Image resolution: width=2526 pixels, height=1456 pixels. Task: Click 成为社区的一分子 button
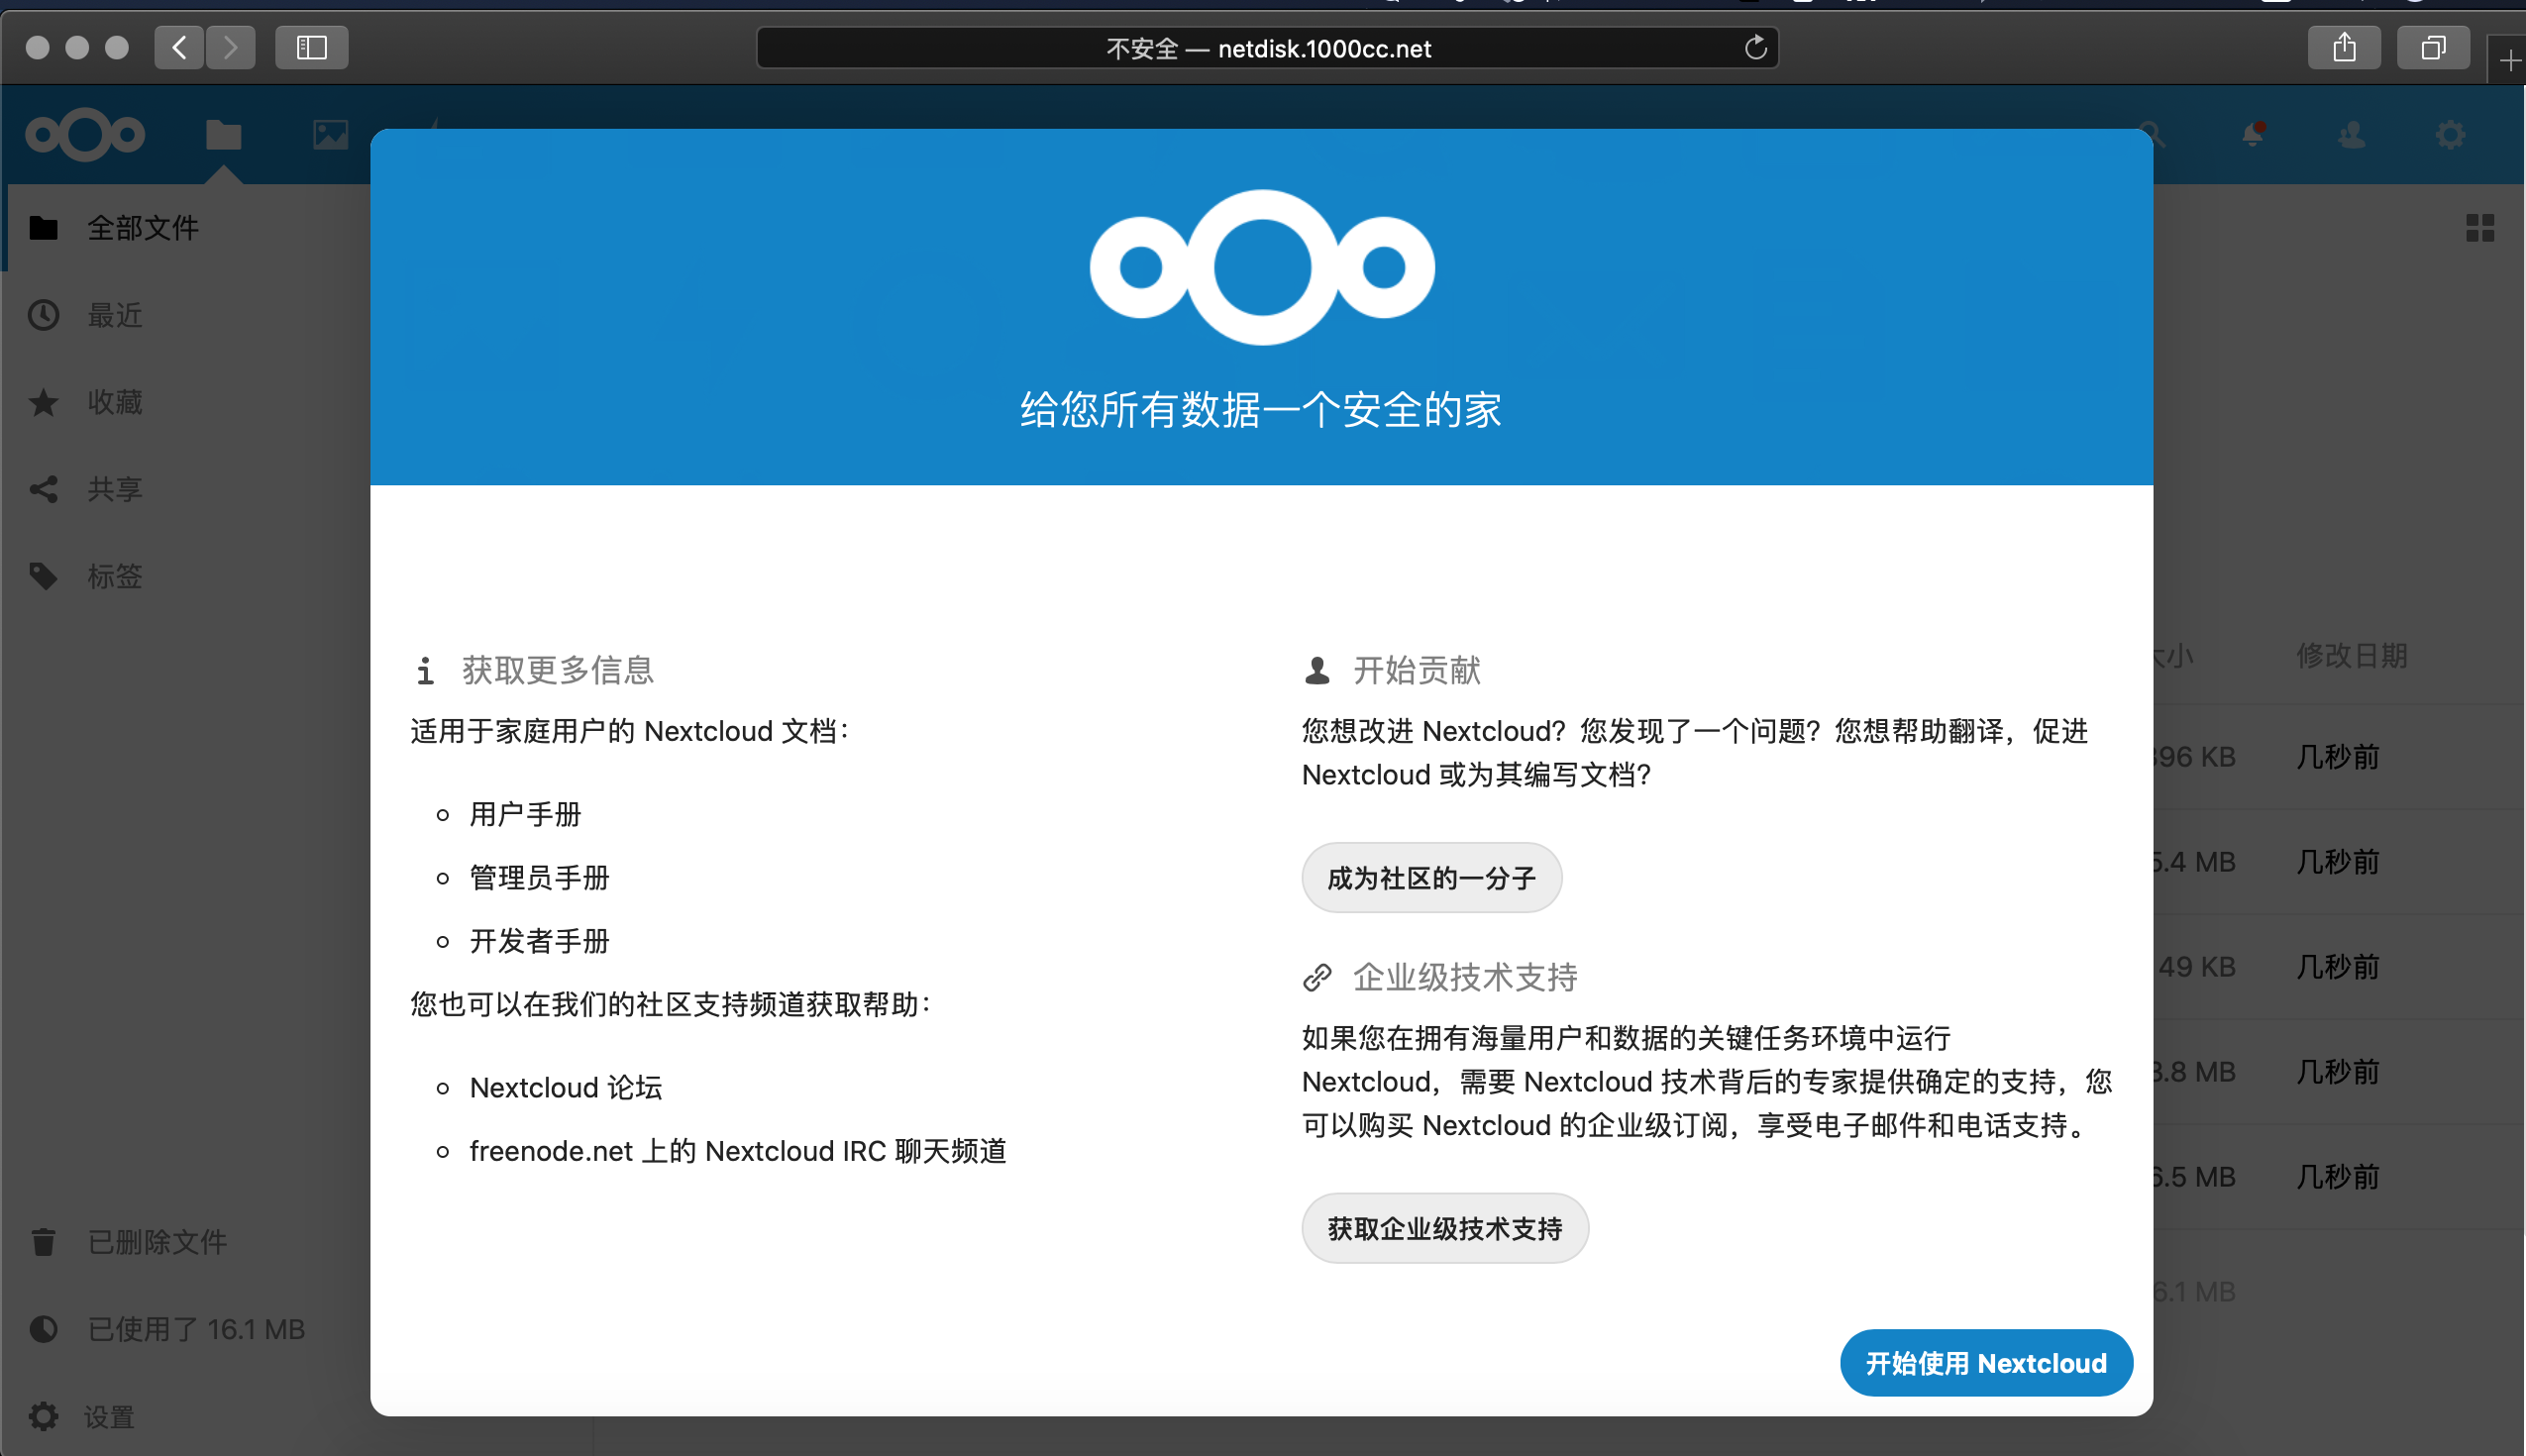coord(1431,878)
